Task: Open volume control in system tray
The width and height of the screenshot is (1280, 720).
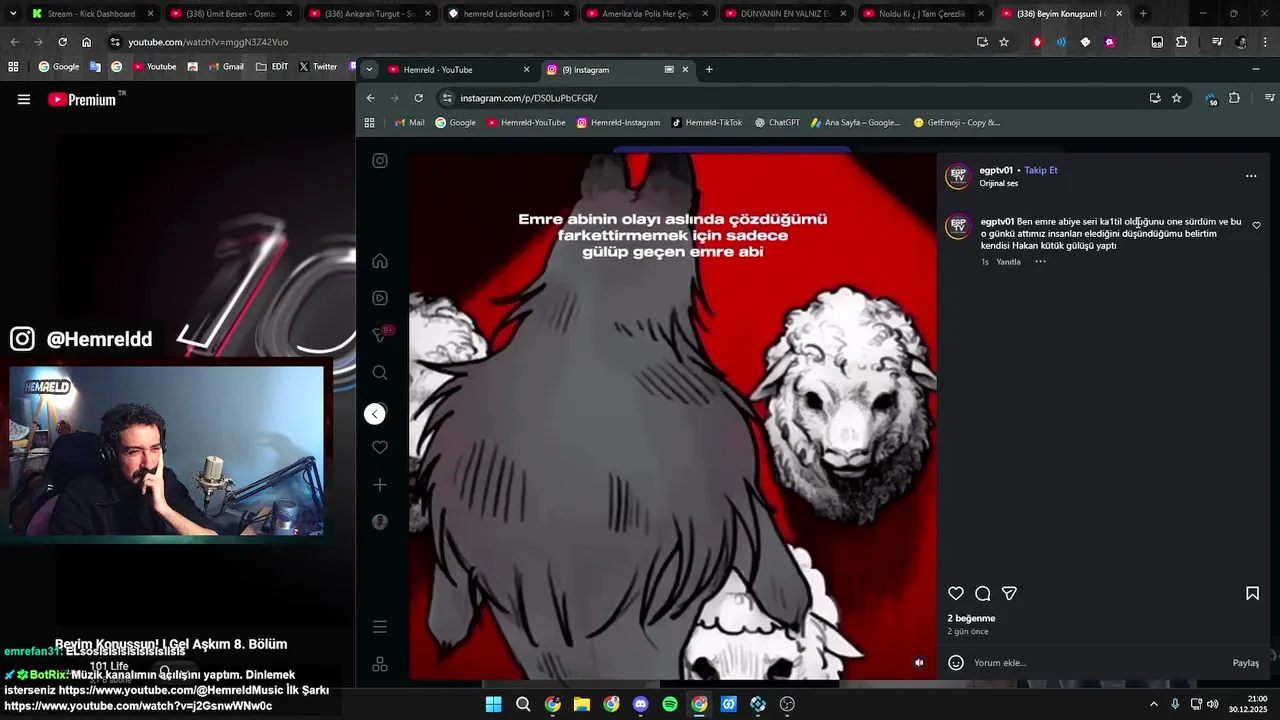Action: click(x=1212, y=704)
